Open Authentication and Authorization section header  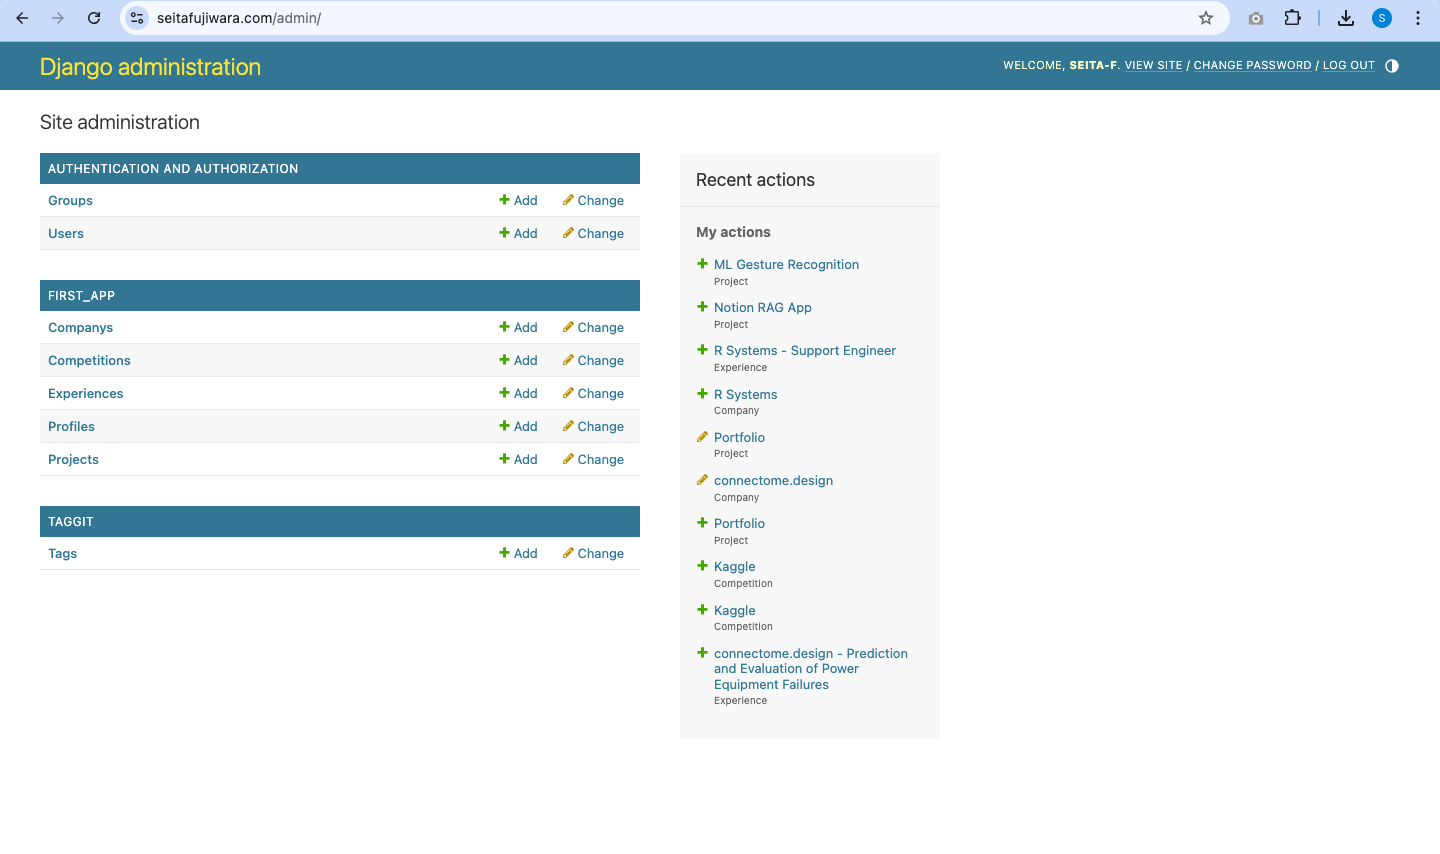[x=173, y=169]
